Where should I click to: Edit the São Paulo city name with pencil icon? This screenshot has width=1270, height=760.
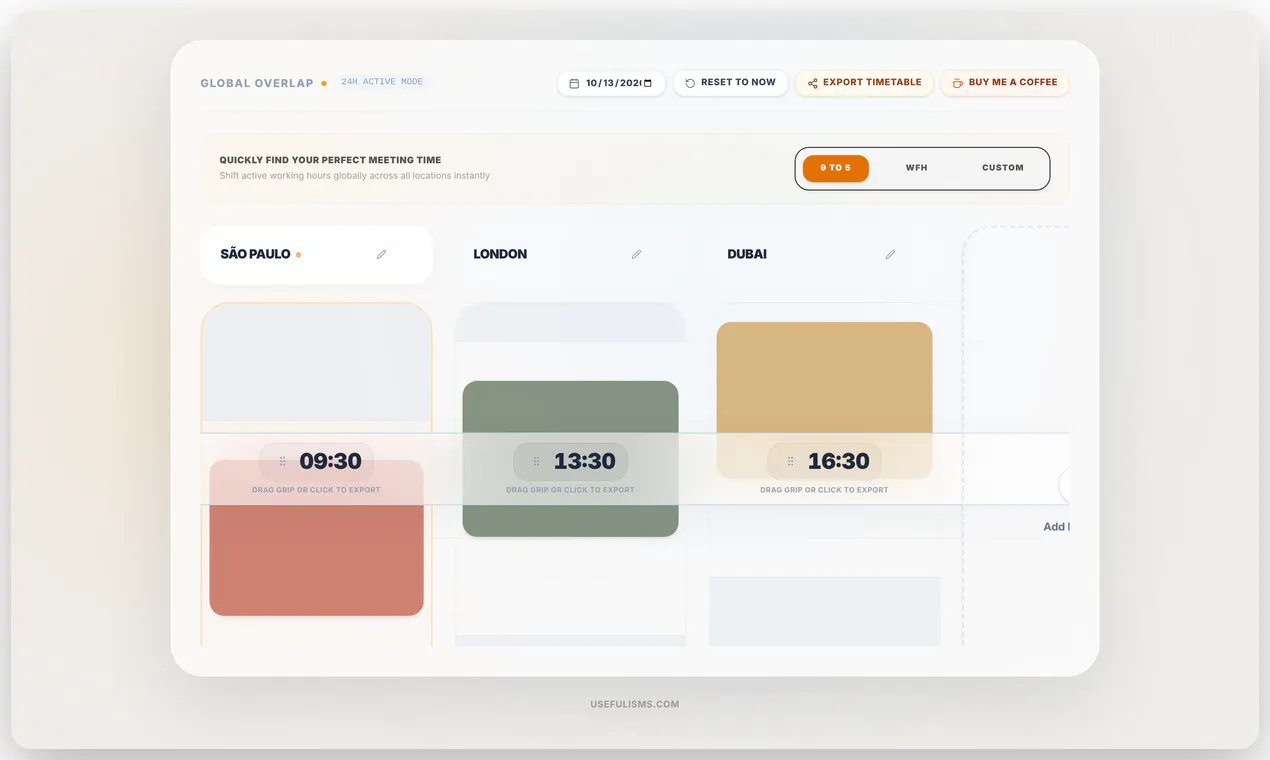coord(381,254)
